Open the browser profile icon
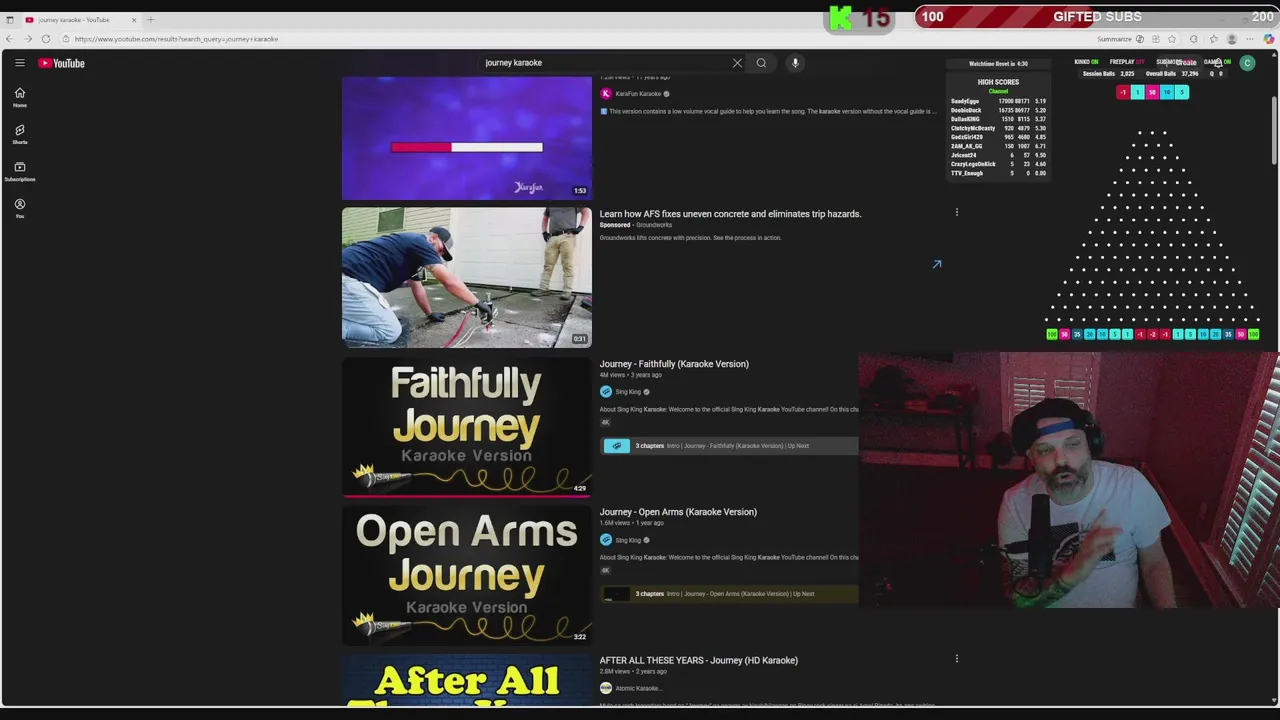 (1232, 39)
